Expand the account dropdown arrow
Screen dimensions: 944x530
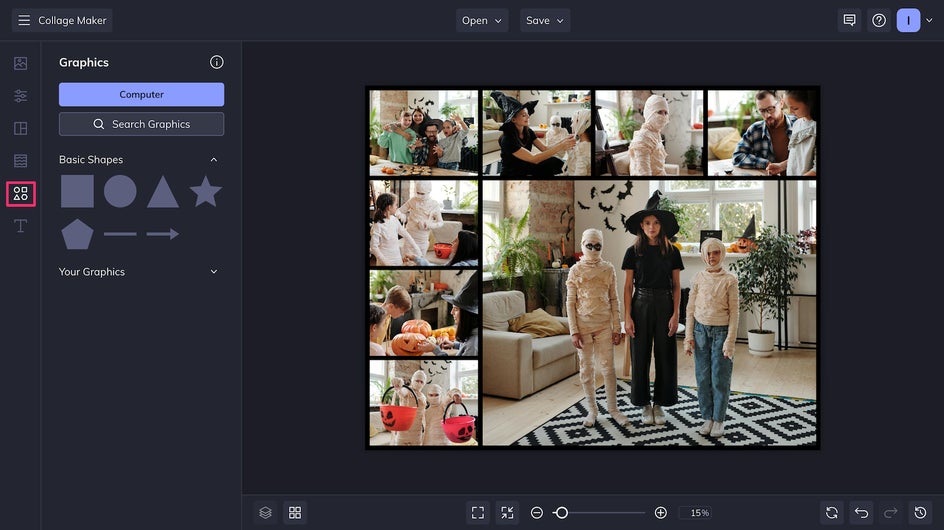point(929,20)
